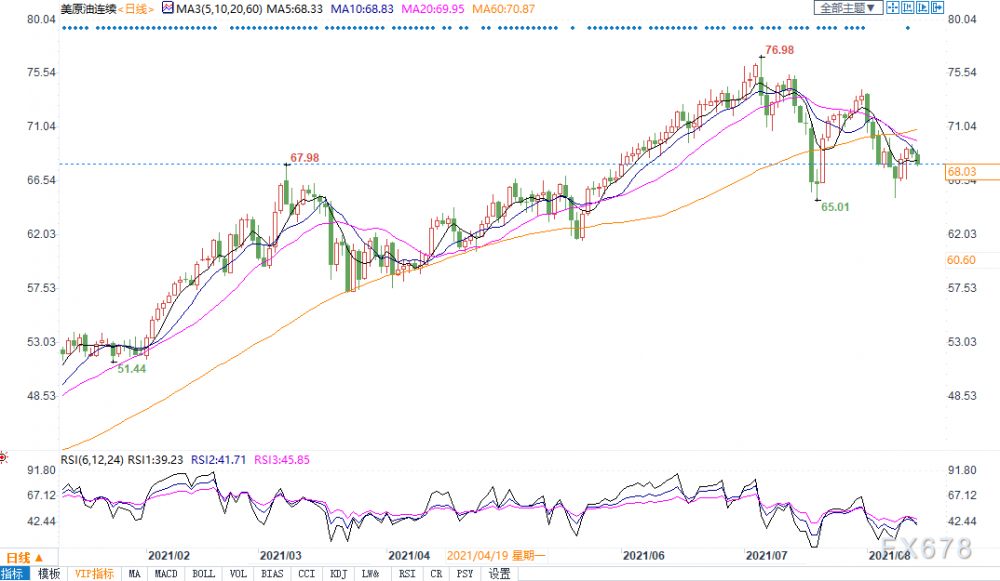Click the 65.01 low price label
Image resolution: width=1000 pixels, height=581 pixels.
click(x=835, y=207)
